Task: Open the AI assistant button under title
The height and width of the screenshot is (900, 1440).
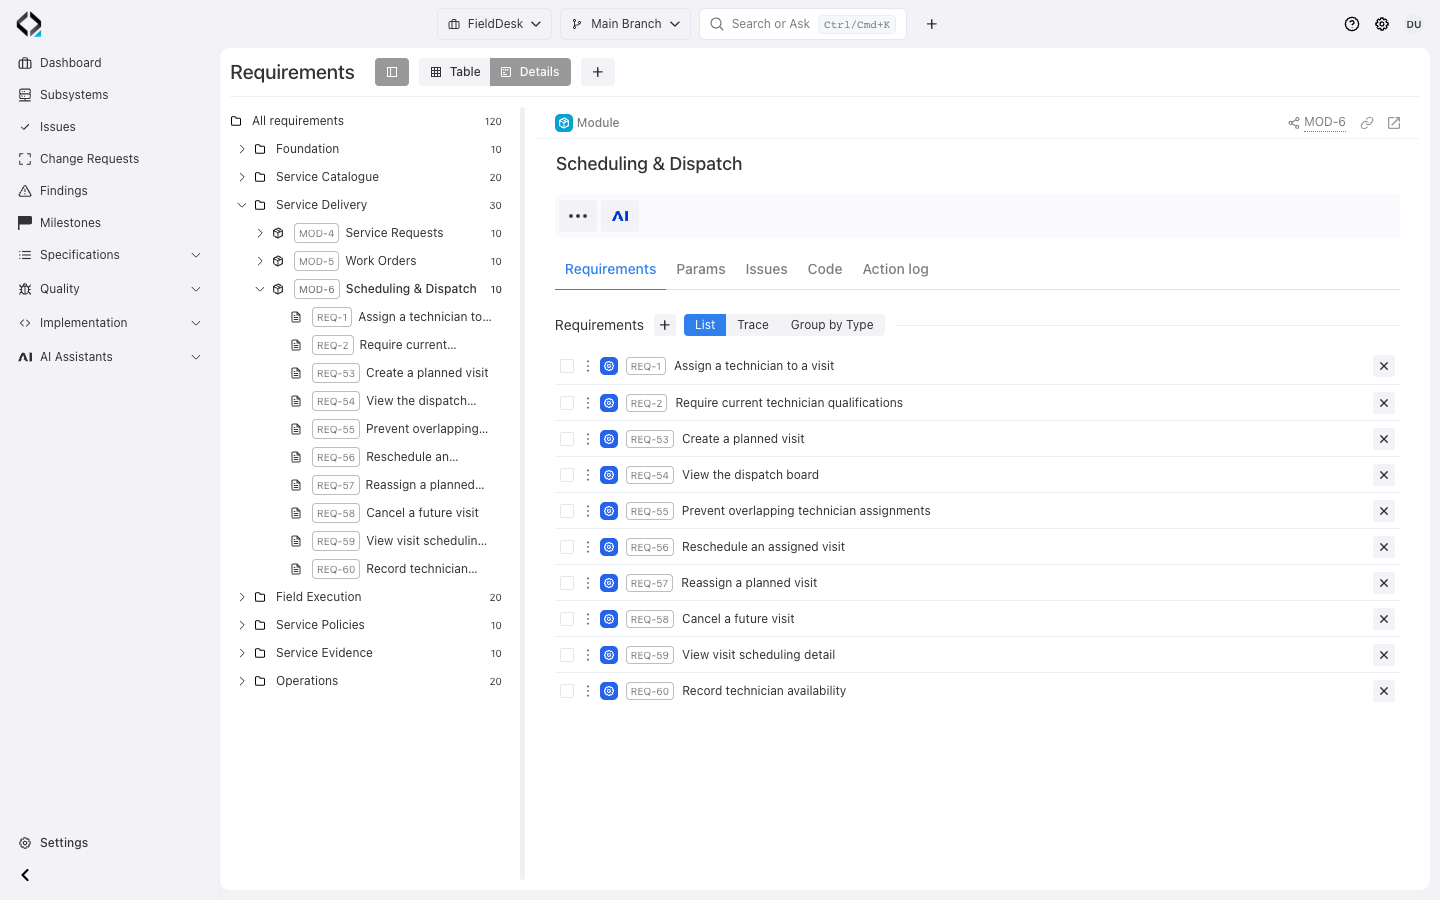Action: click(x=620, y=216)
